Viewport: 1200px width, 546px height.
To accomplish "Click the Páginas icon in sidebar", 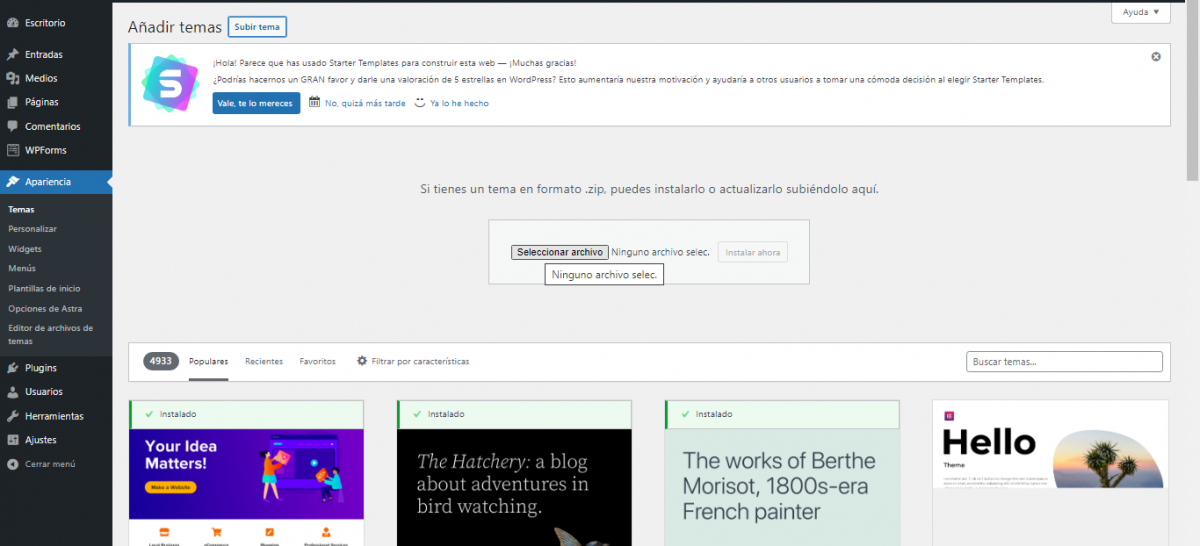I will click(12, 102).
